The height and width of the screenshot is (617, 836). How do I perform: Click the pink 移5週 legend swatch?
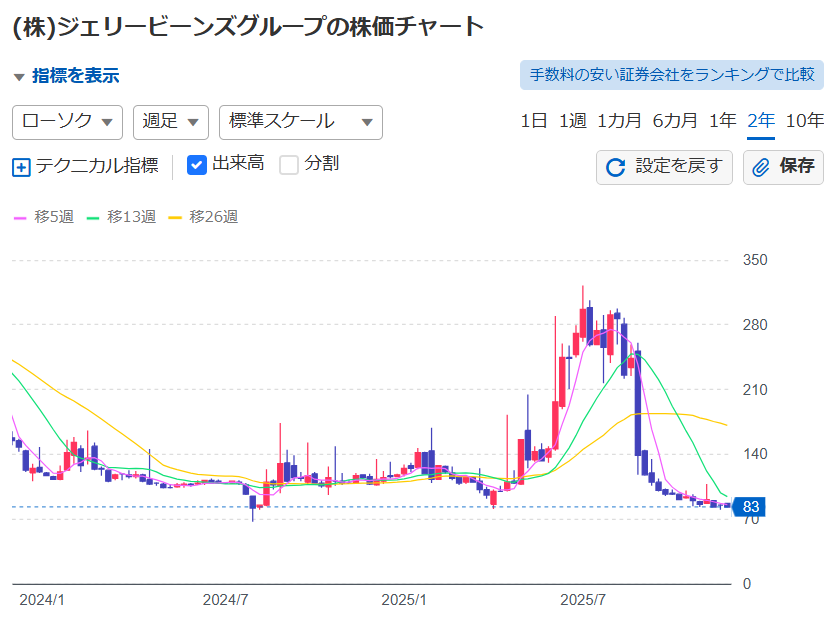tap(19, 217)
